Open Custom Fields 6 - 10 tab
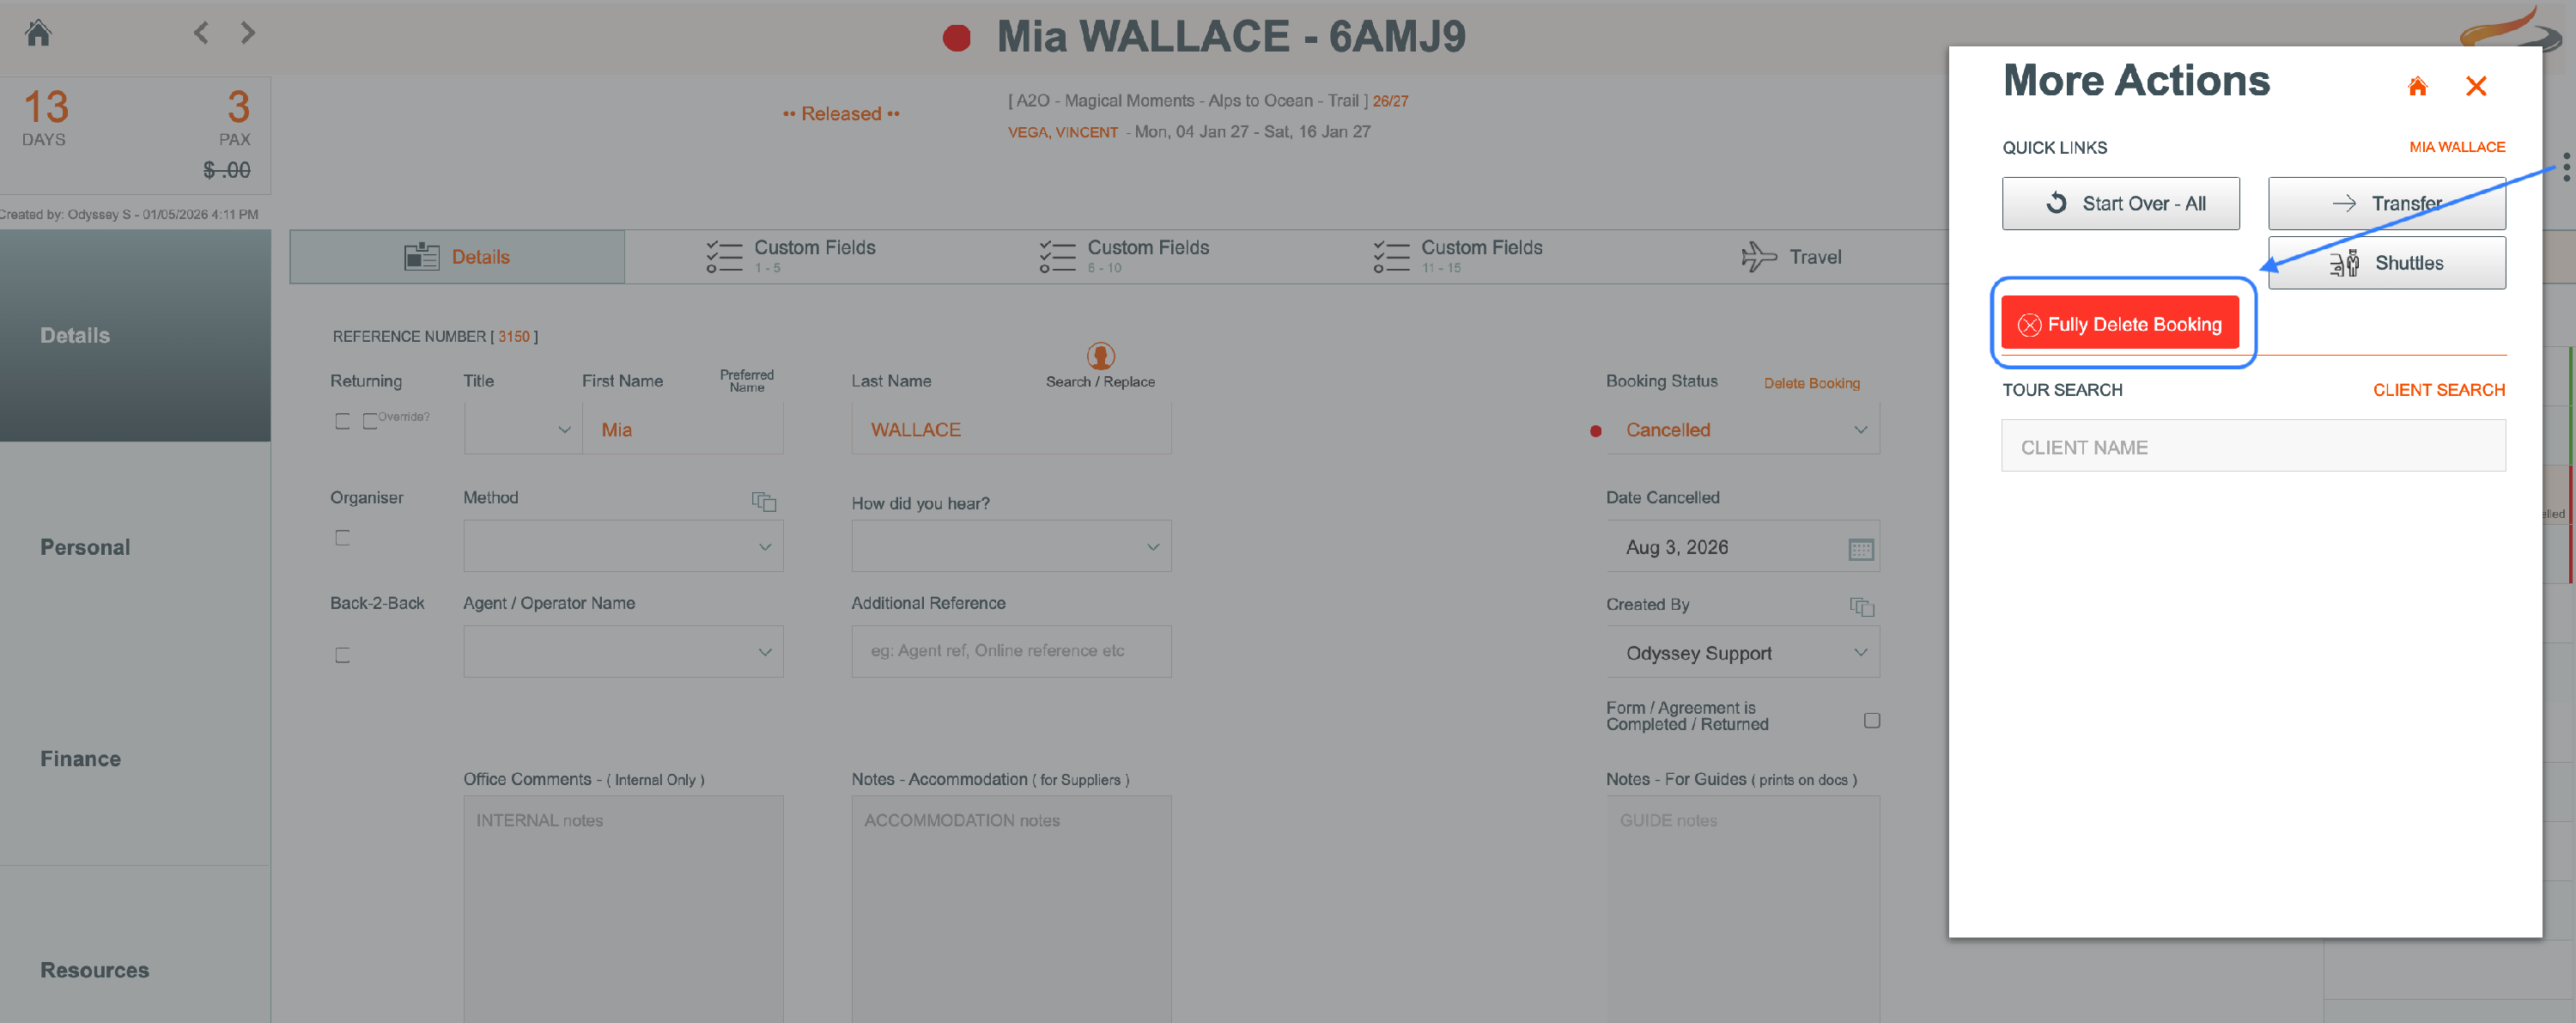The width and height of the screenshot is (2576, 1023). click(1123, 256)
